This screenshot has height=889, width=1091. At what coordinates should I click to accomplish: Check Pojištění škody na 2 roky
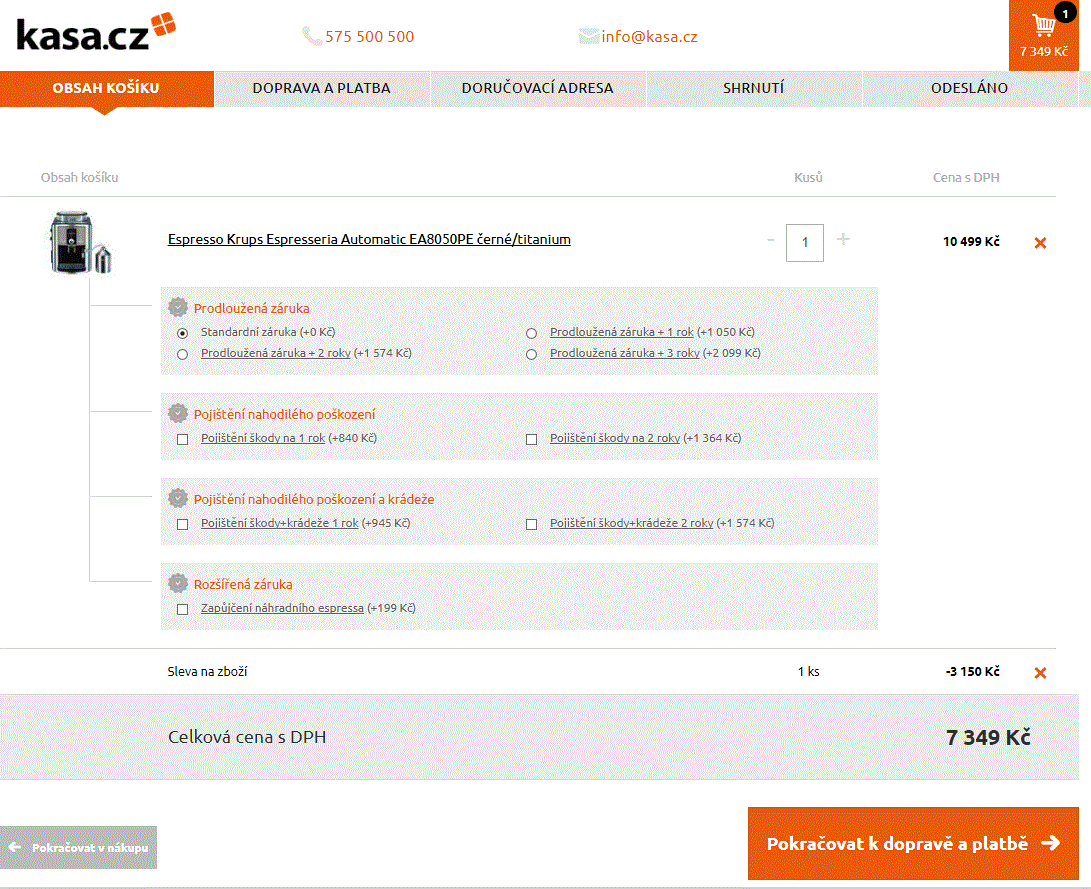tap(532, 439)
